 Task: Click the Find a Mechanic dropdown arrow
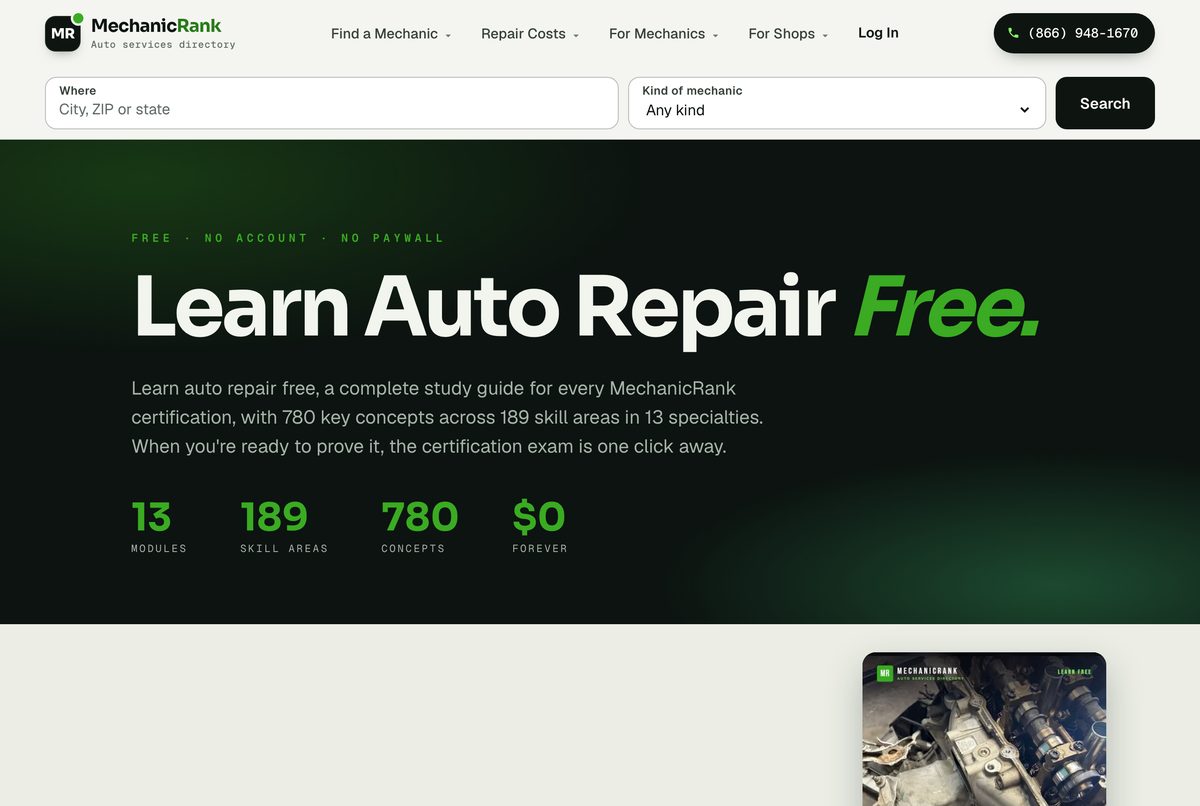pos(448,35)
